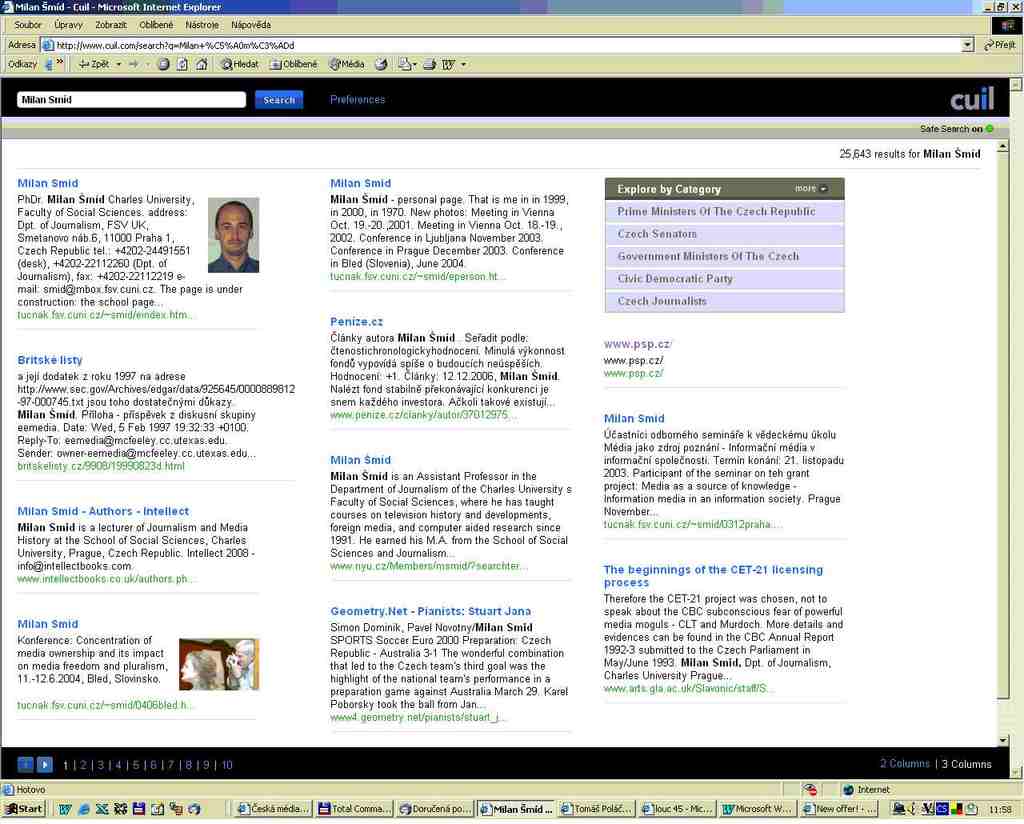
Task: Go to results page 10
Action: (227, 765)
